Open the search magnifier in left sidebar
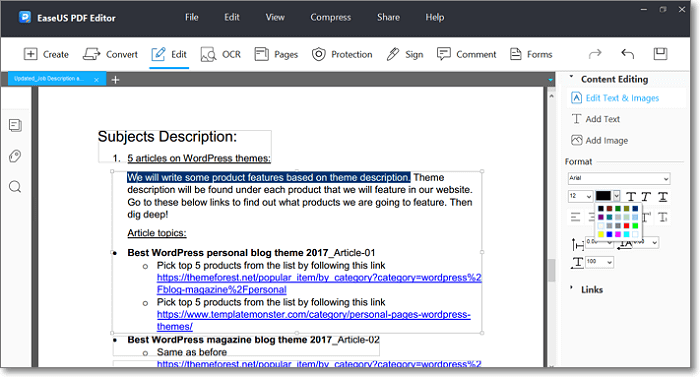 pos(15,186)
